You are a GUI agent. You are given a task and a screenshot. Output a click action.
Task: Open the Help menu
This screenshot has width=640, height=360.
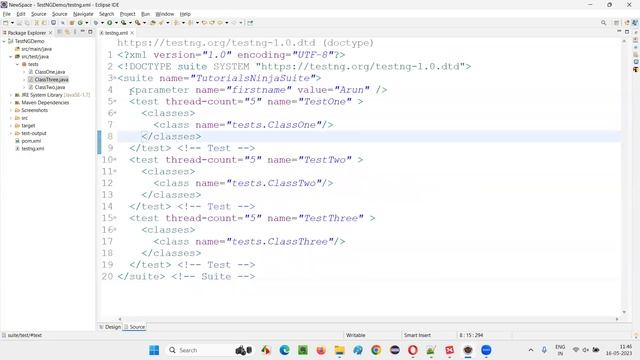pos(185,14)
